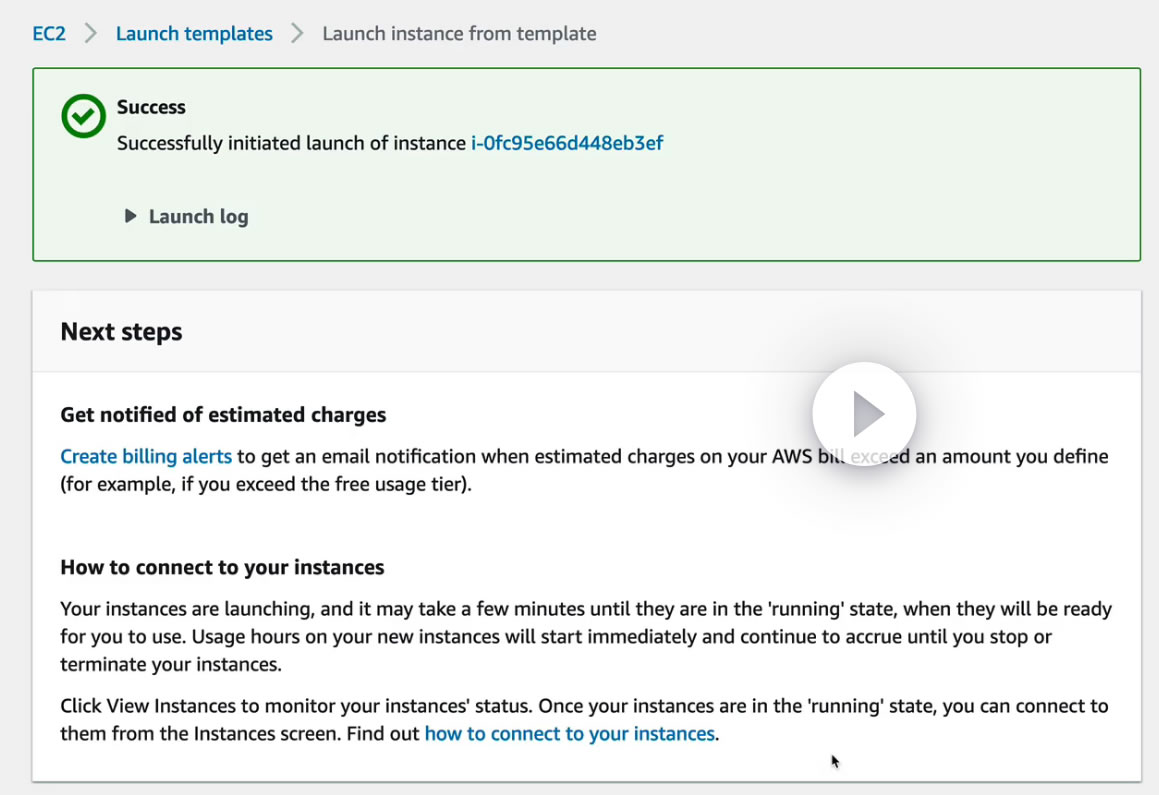Click the bold 'How to connect to your instances' heading
The image size is (1159, 795).
click(x=222, y=568)
